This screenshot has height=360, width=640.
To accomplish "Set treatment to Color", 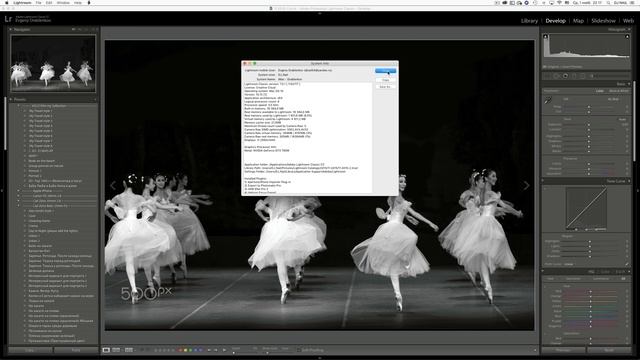I will pos(600,91).
